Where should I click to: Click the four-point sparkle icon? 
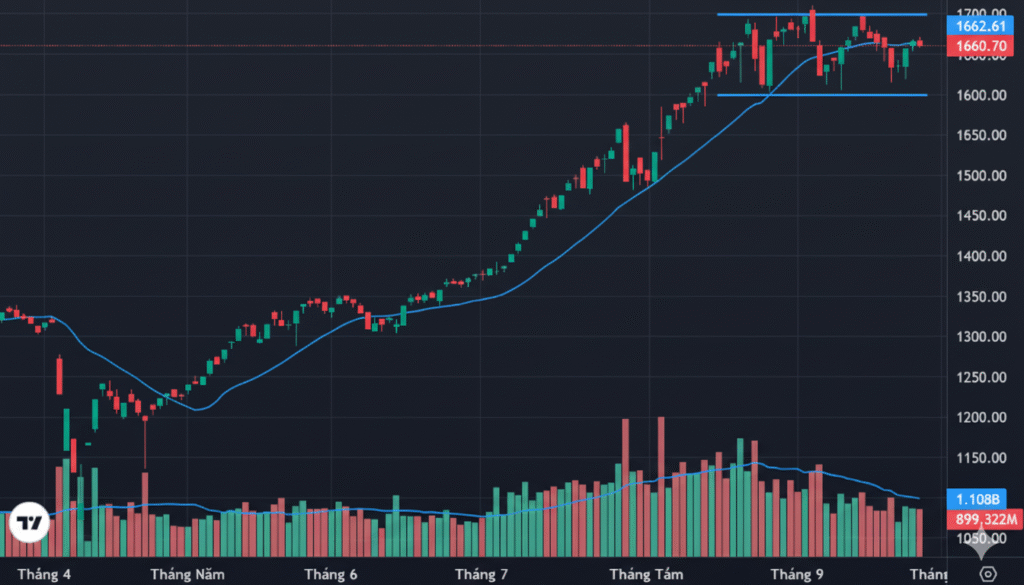point(979,545)
